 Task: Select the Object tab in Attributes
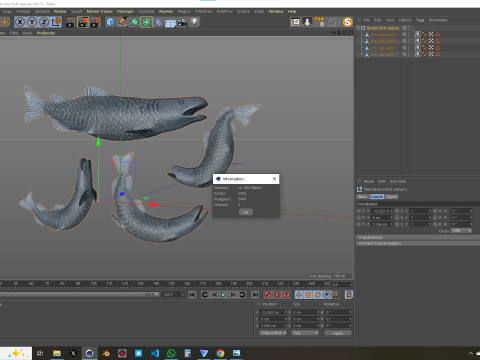tap(391, 197)
